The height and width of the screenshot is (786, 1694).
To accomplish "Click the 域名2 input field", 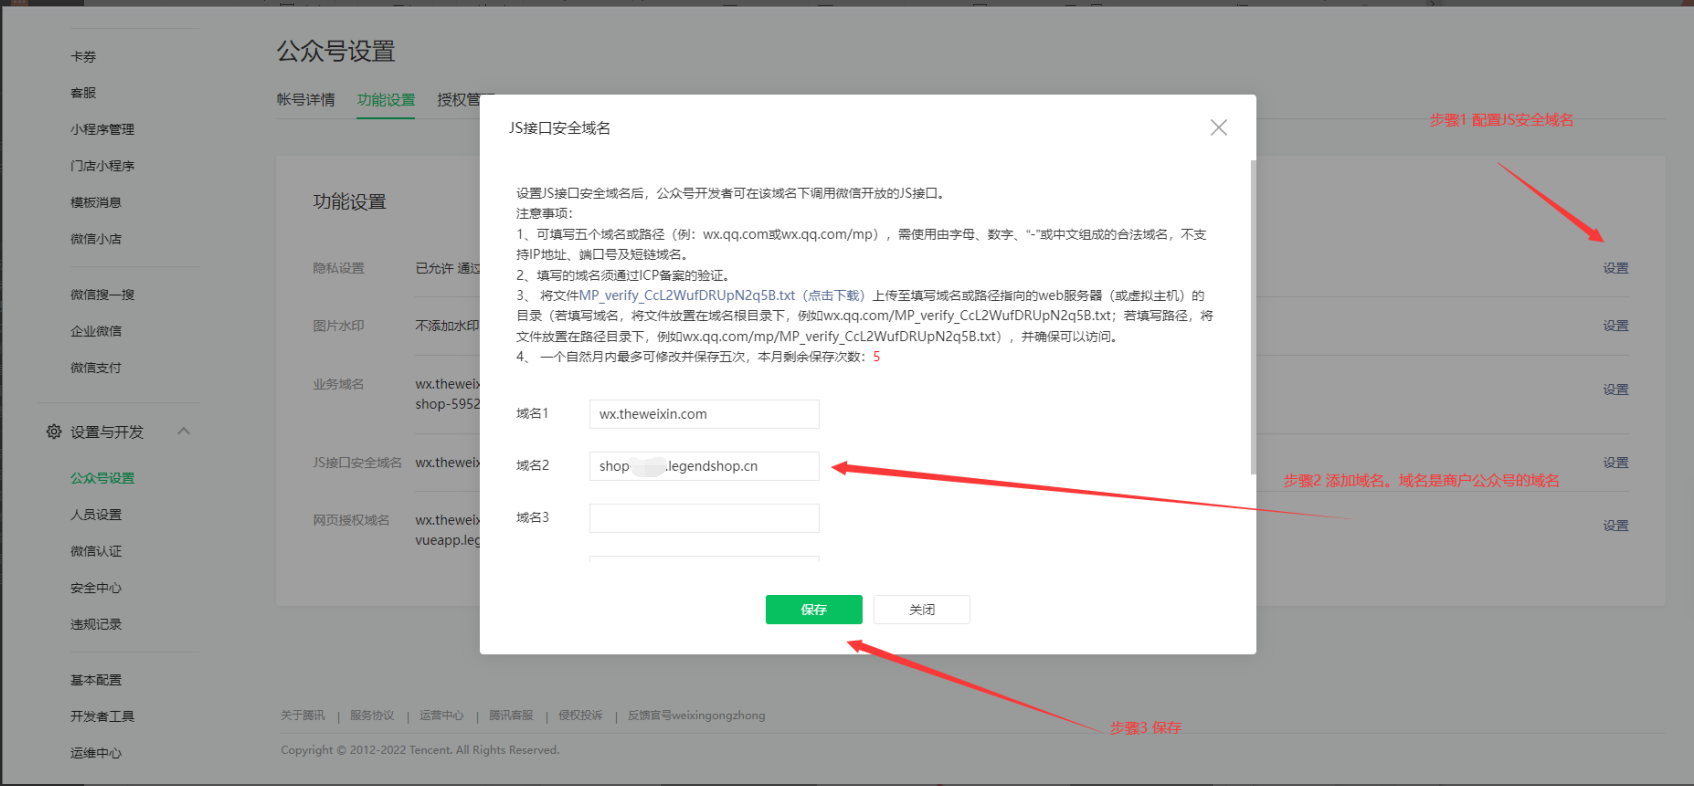I will point(704,466).
